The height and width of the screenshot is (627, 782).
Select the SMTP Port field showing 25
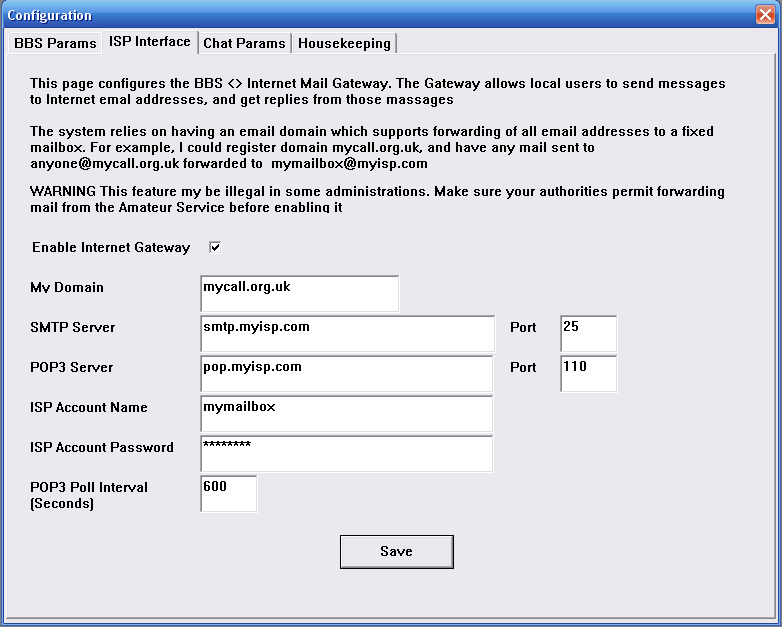pyautogui.click(x=588, y=334)
